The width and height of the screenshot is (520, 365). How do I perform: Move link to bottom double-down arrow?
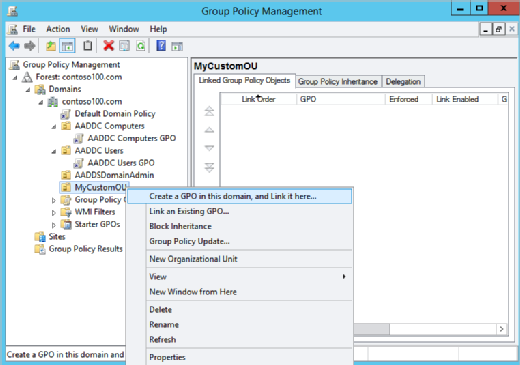209,167
